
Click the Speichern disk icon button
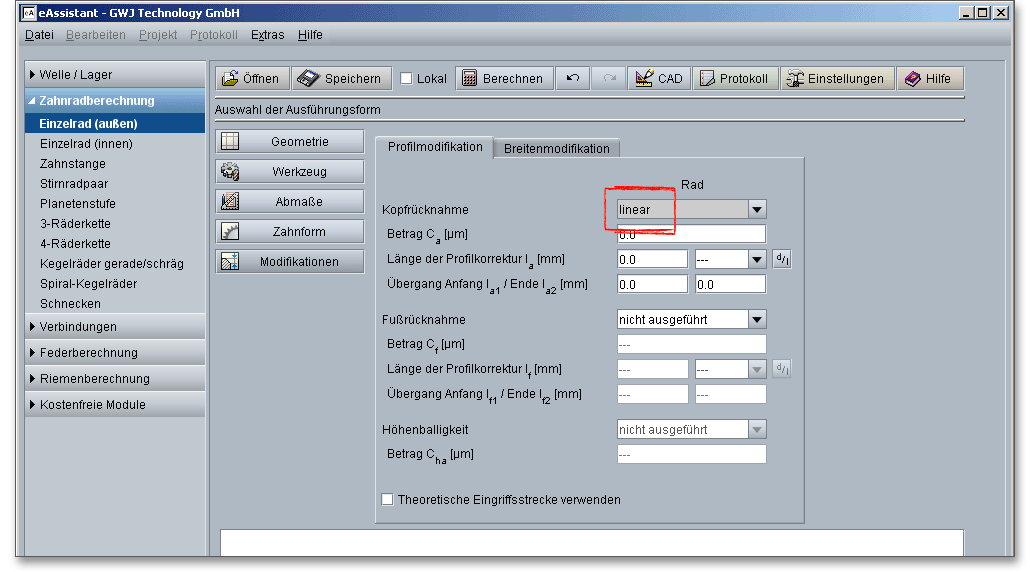(x=341, y=79)
